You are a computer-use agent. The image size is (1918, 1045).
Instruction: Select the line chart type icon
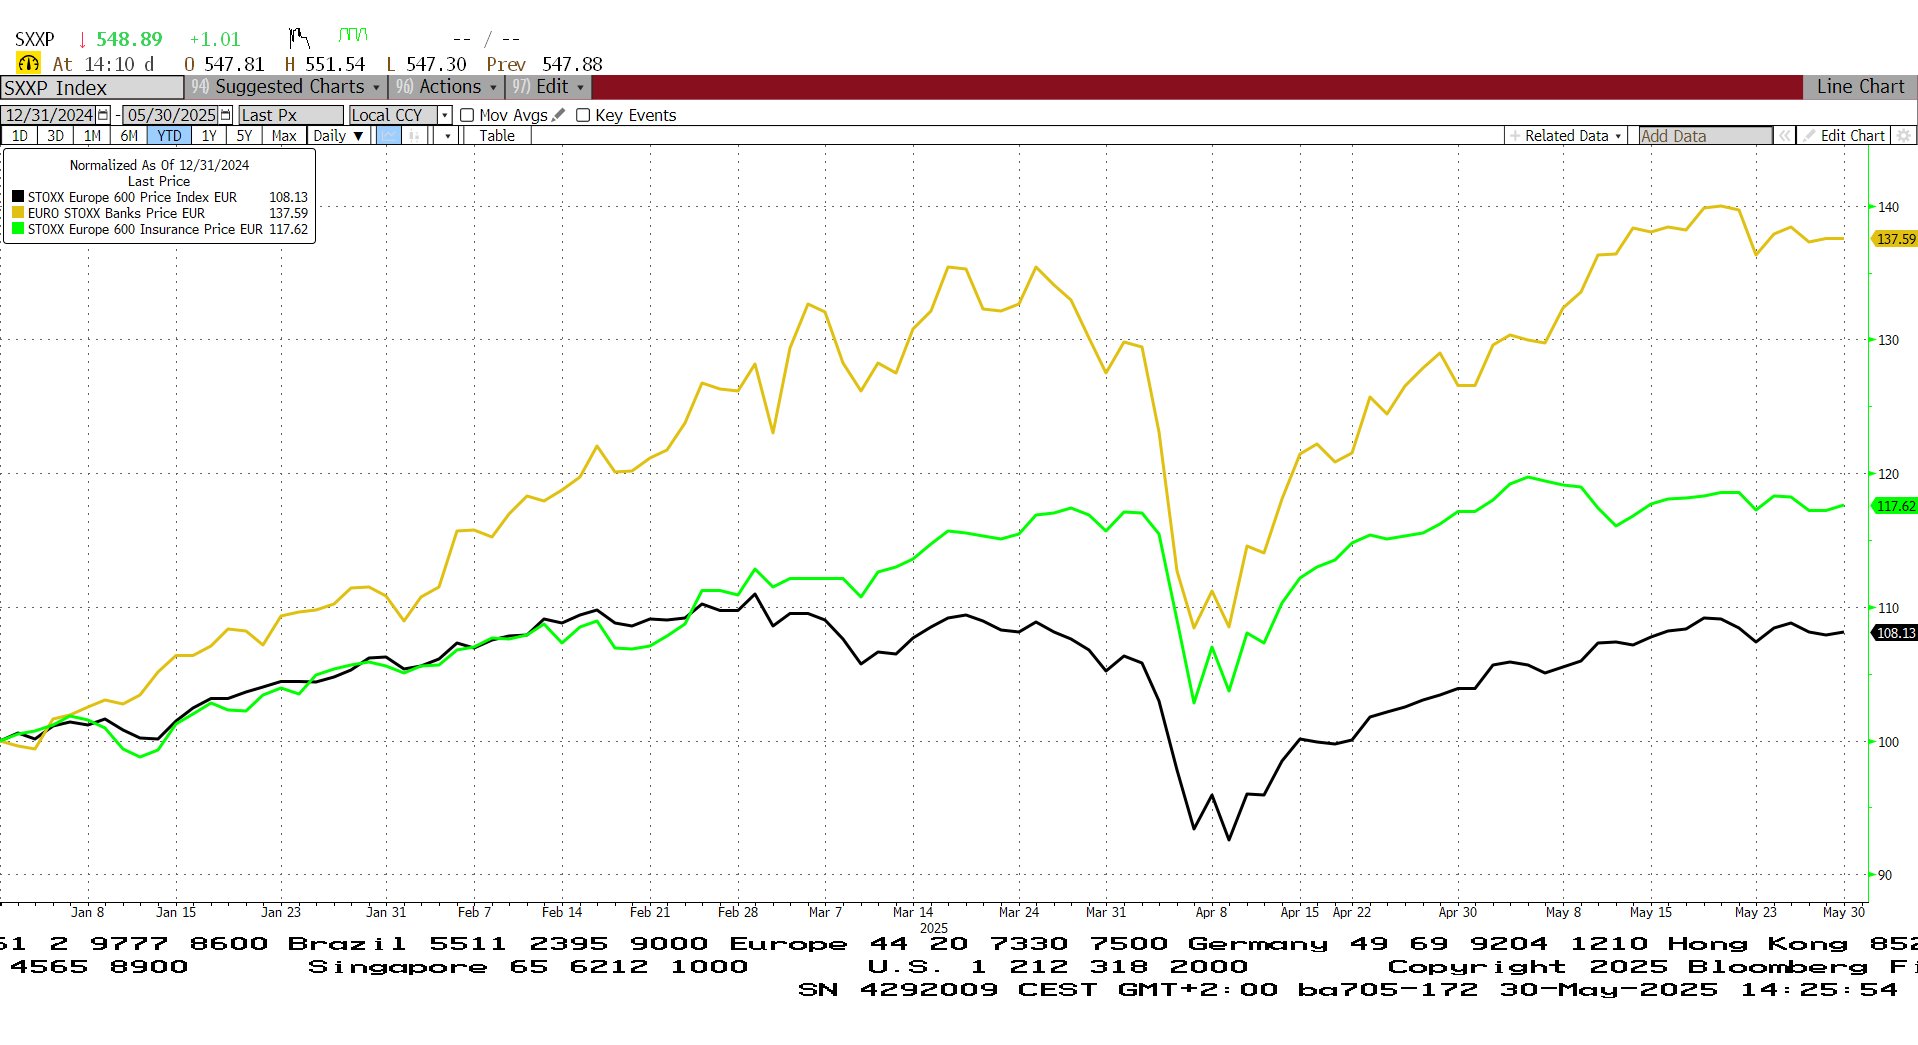pos(388,136)
